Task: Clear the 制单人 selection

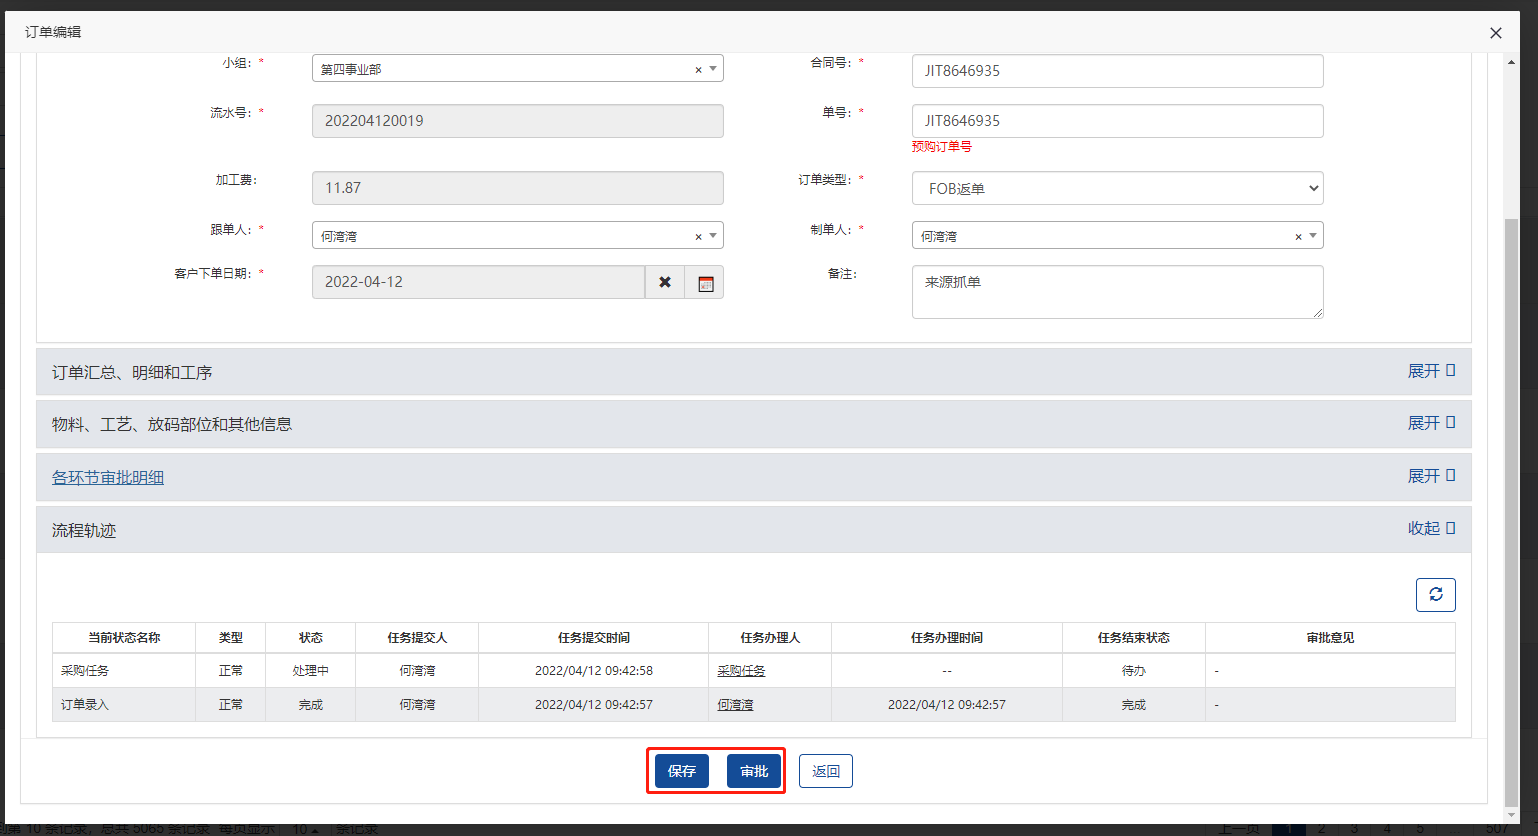Action: coord(1298,237)
